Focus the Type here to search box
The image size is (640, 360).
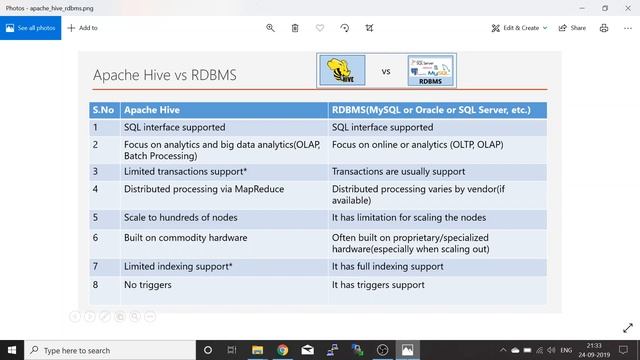(x=110, y=350)
